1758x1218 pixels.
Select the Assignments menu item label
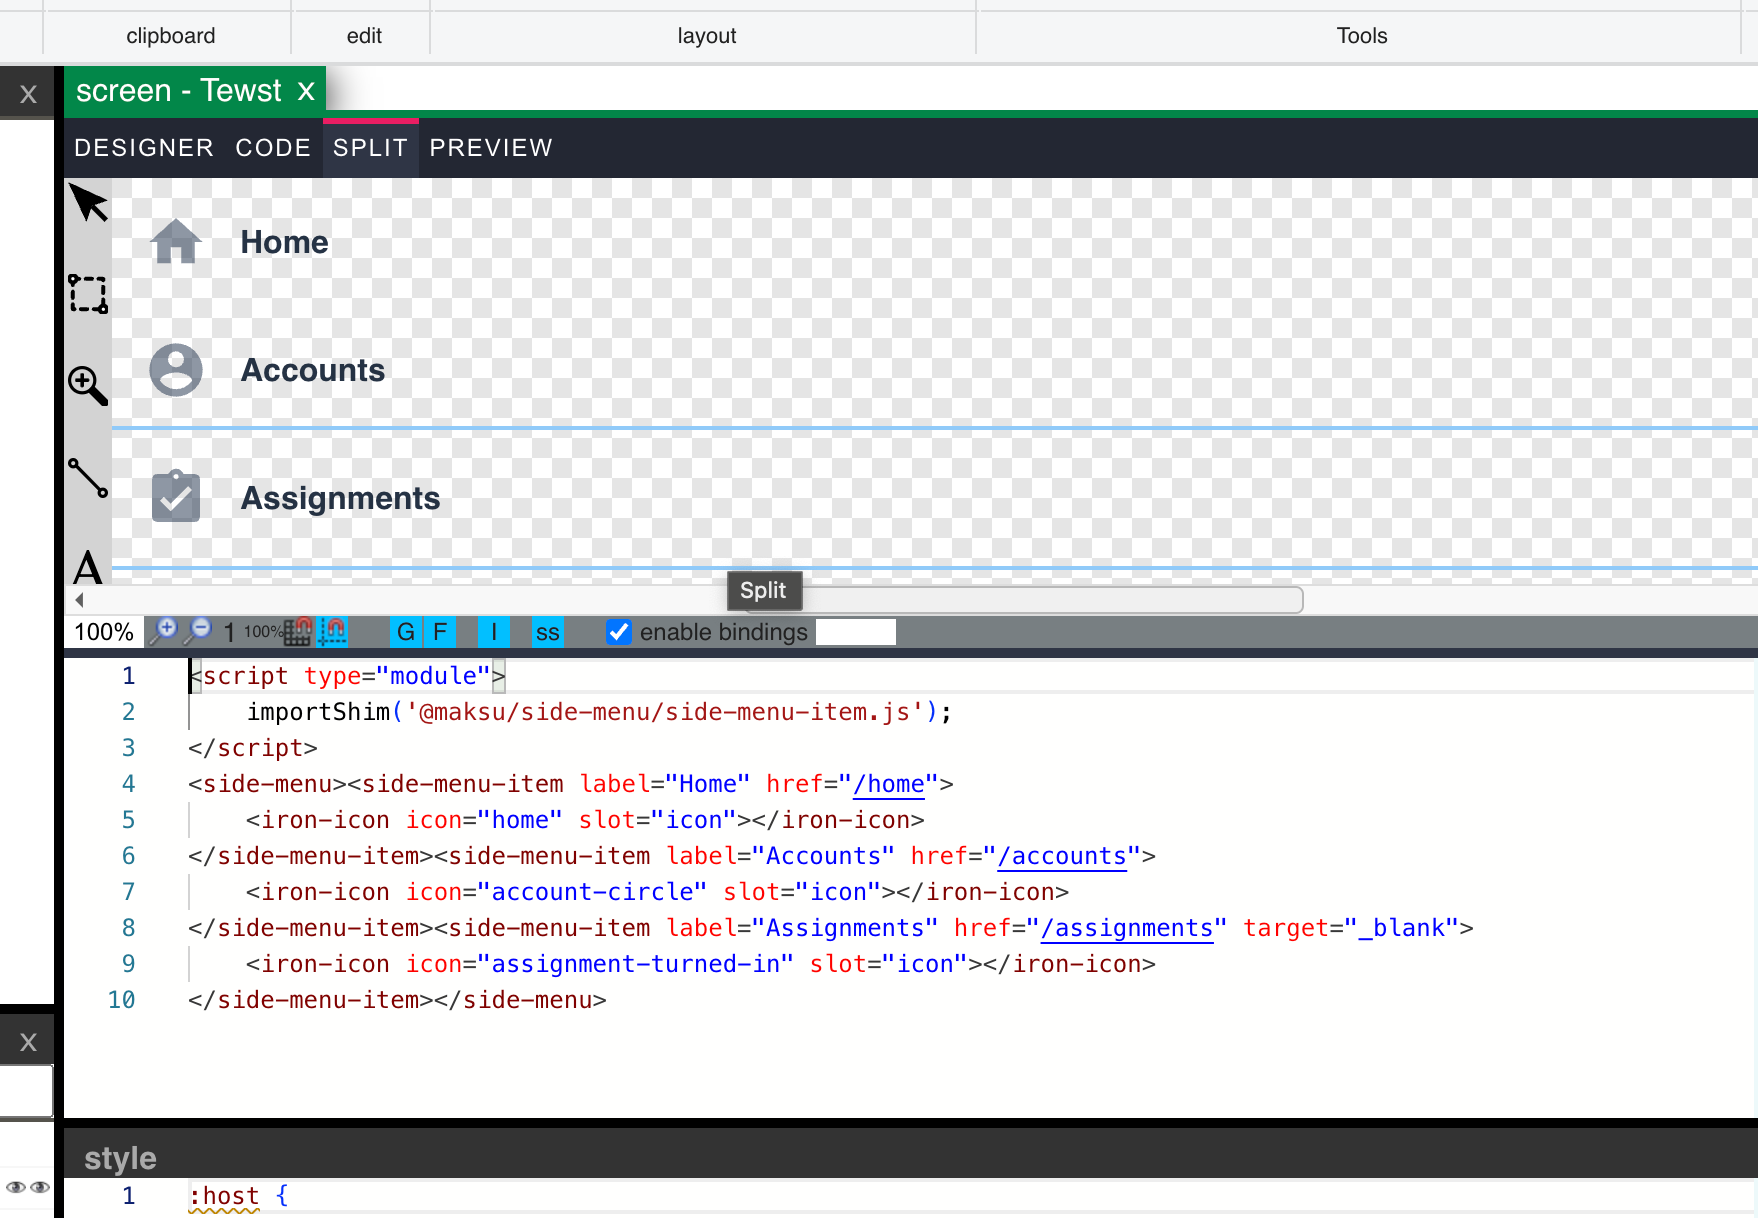341,498
